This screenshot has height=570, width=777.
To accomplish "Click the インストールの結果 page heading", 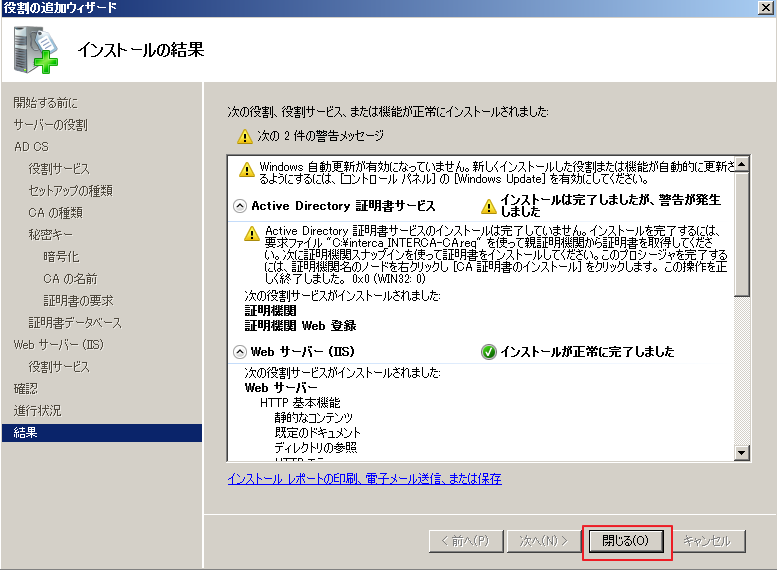I will pos(141,50).
